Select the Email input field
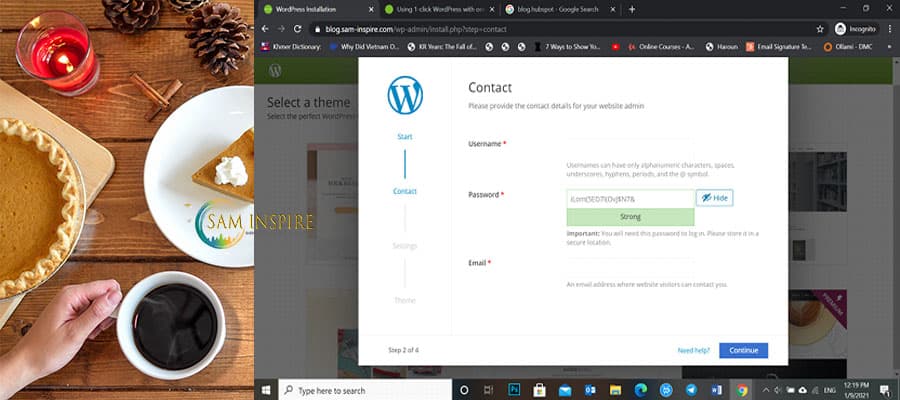Image resolution: width=900 pixels, height=400 pixels. (630, 264)
